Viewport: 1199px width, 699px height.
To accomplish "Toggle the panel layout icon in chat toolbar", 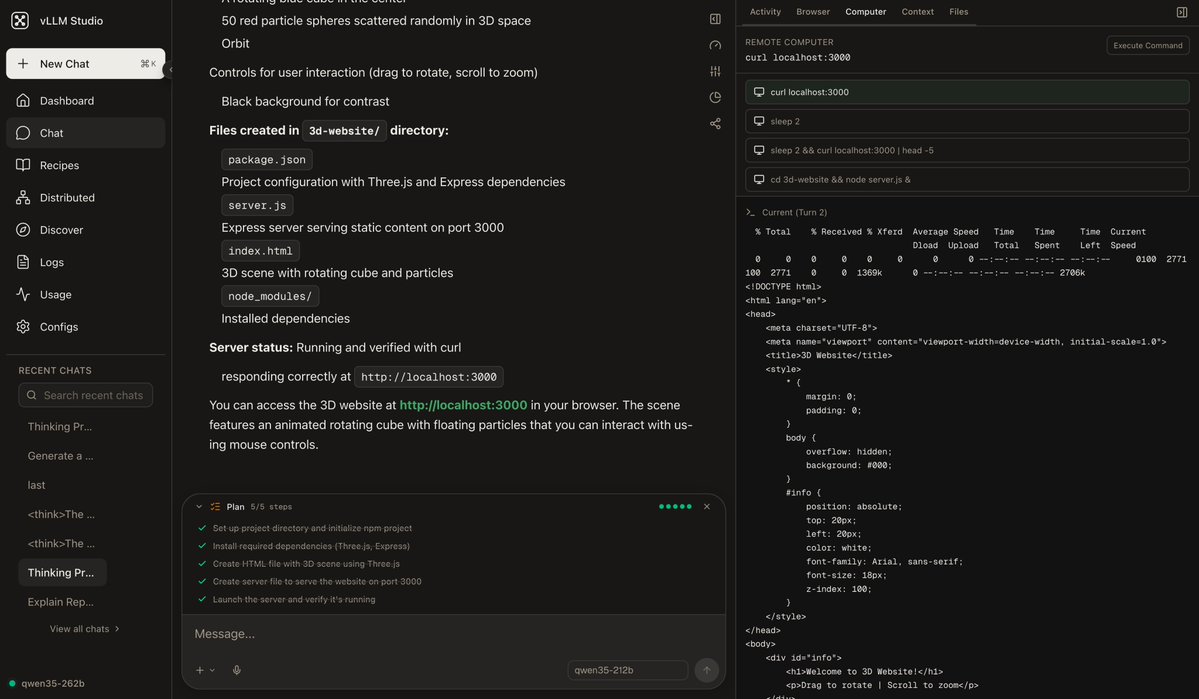I will click(x=715, y=19).
